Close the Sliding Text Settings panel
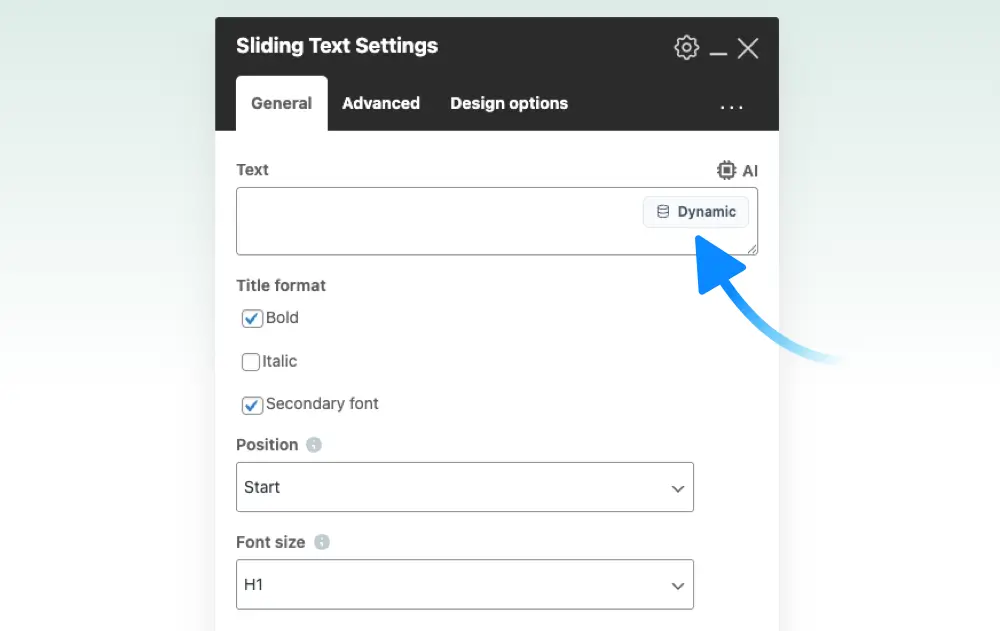This screenshot has width=1000, height=631. tap(748, 48)
